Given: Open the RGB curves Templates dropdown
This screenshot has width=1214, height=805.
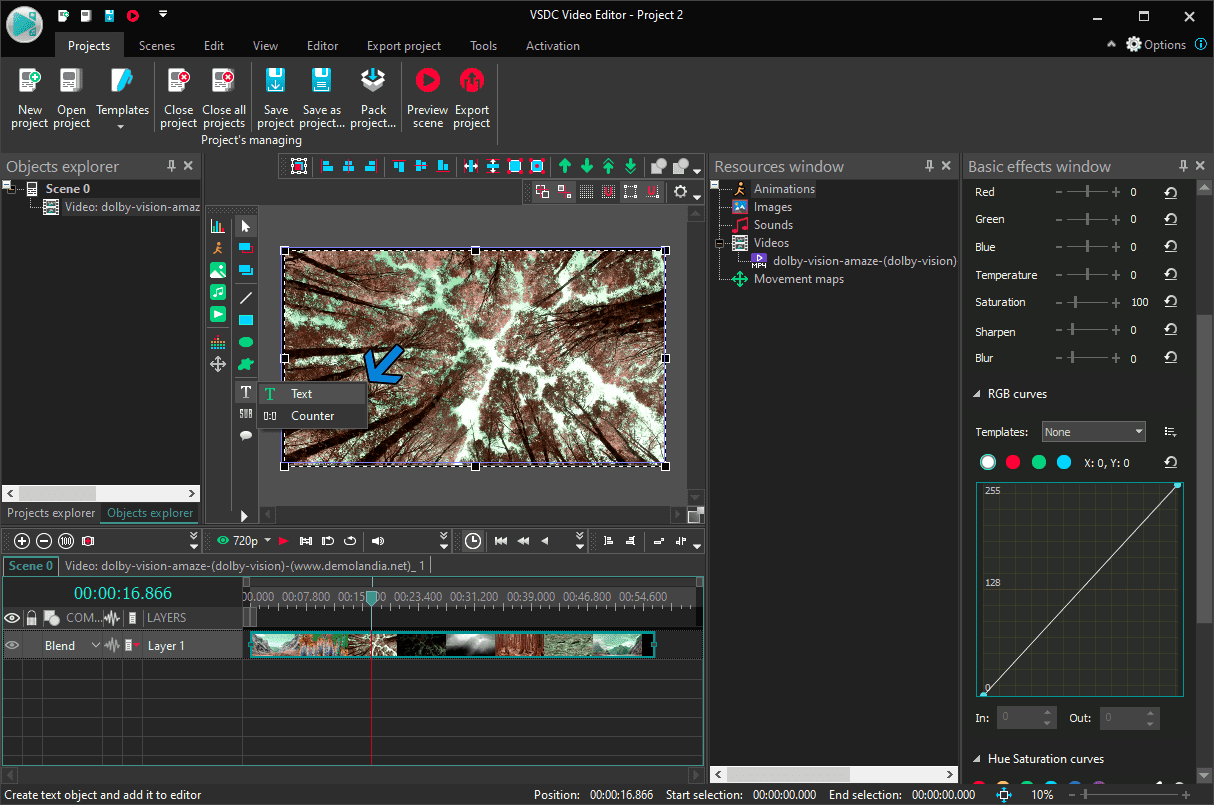Looking at the screenshot, I should [x=1094, y=432].
